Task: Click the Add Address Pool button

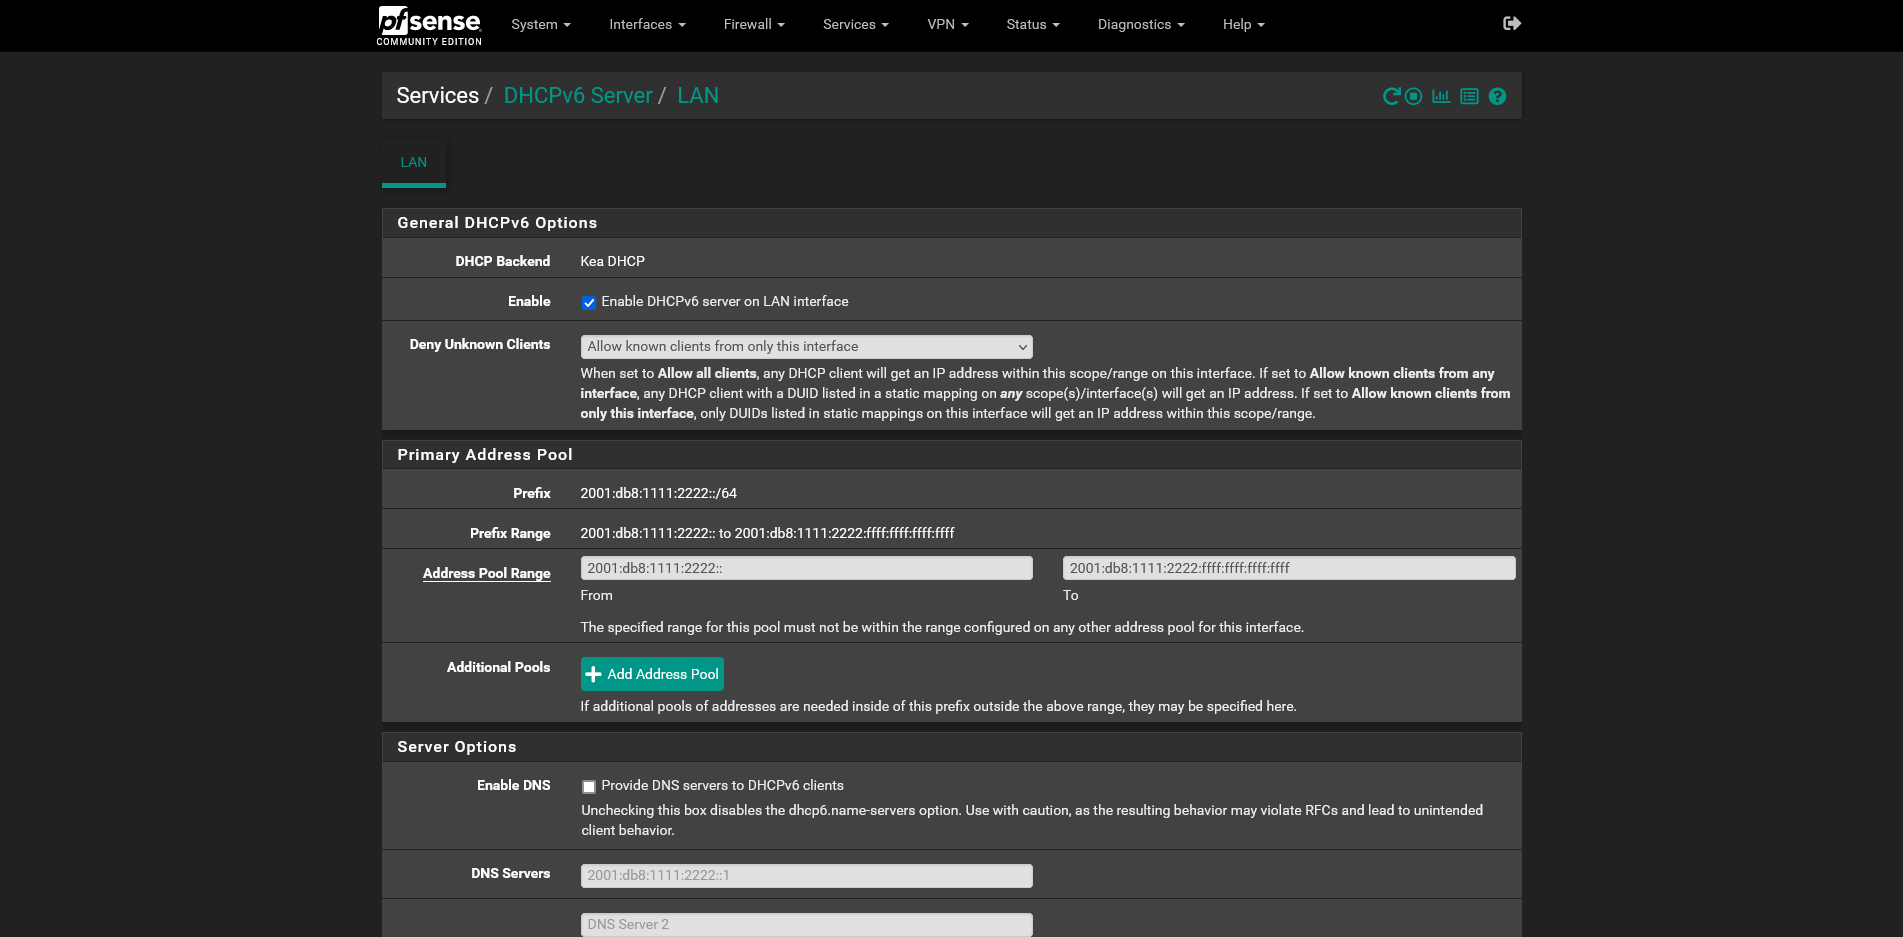Action: click(652, 674)
